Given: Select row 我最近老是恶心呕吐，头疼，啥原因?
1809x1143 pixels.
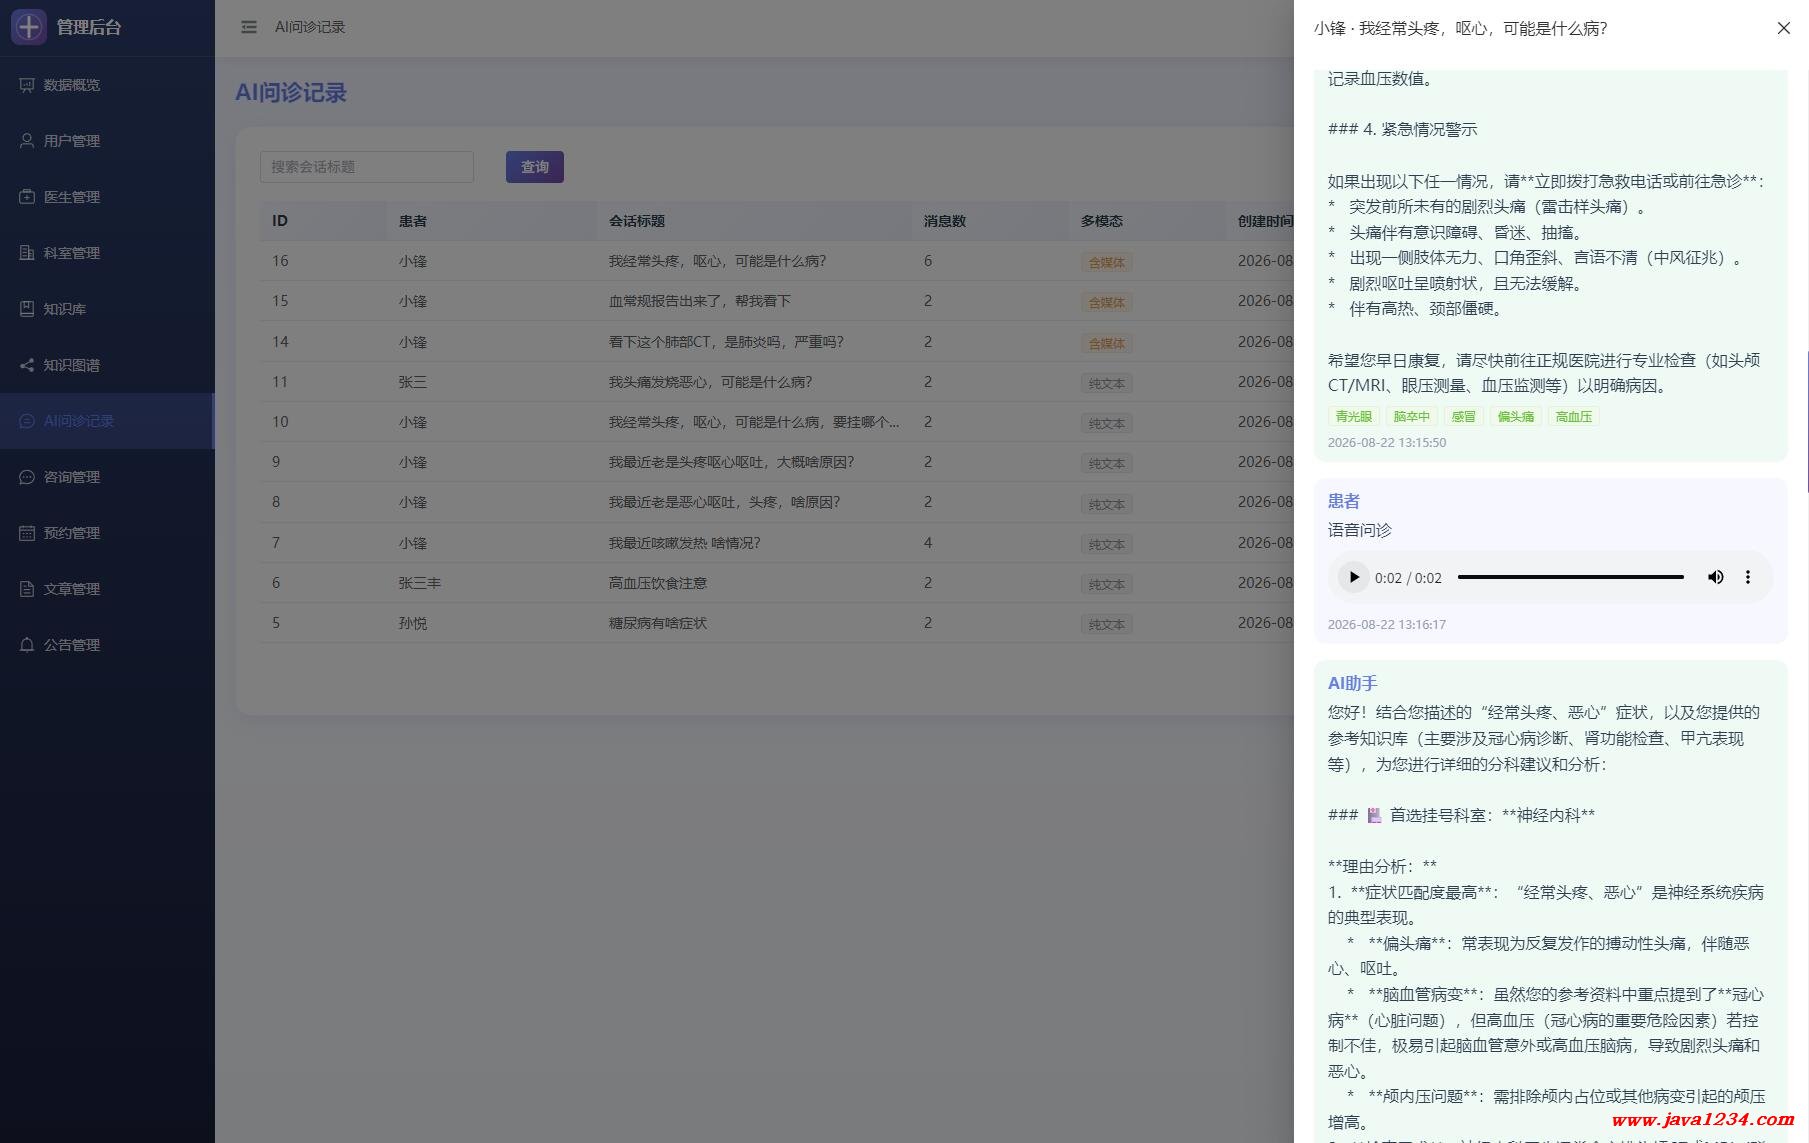Looking at the screenshot, I should click(777, 502).
